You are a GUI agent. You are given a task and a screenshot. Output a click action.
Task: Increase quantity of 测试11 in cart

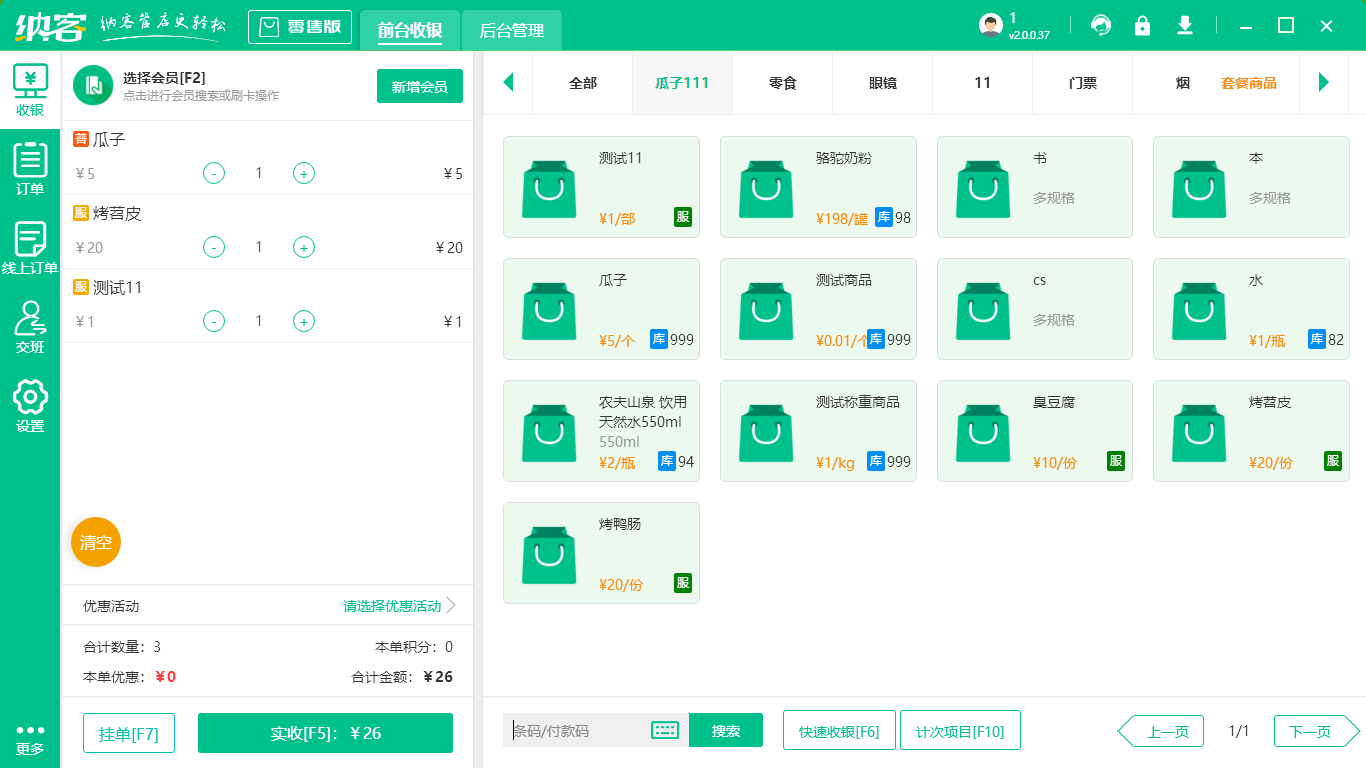(x=304, y=321)
